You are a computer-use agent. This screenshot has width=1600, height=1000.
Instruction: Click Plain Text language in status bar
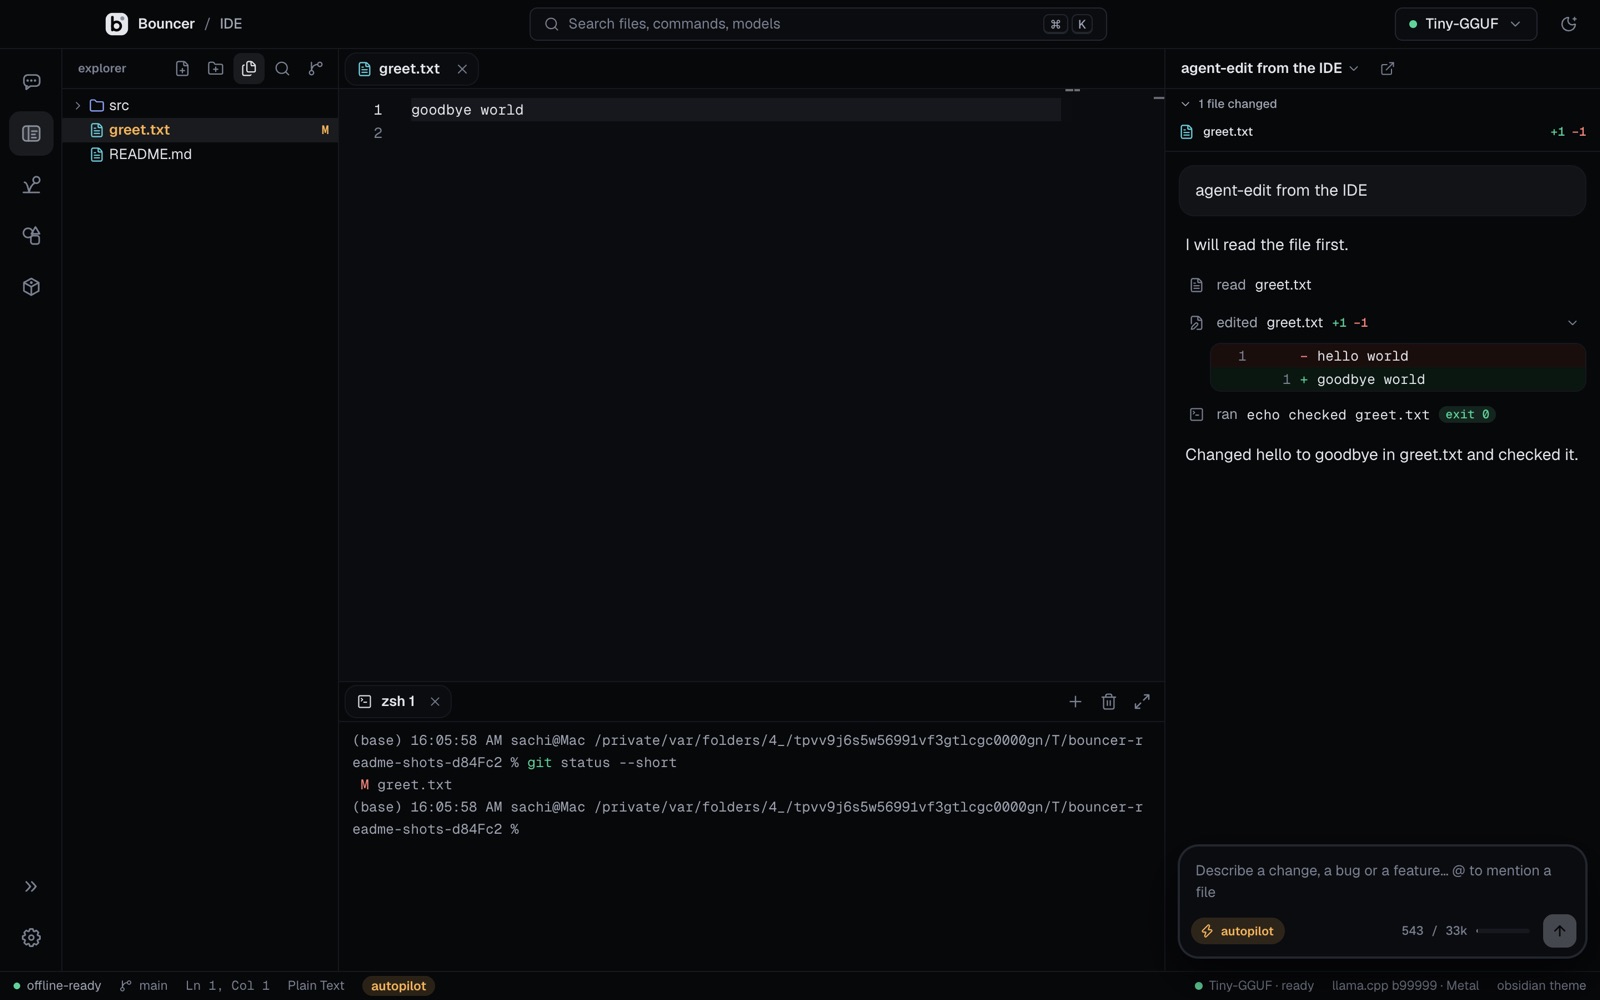pyautogui.click(x=316, y=986)
